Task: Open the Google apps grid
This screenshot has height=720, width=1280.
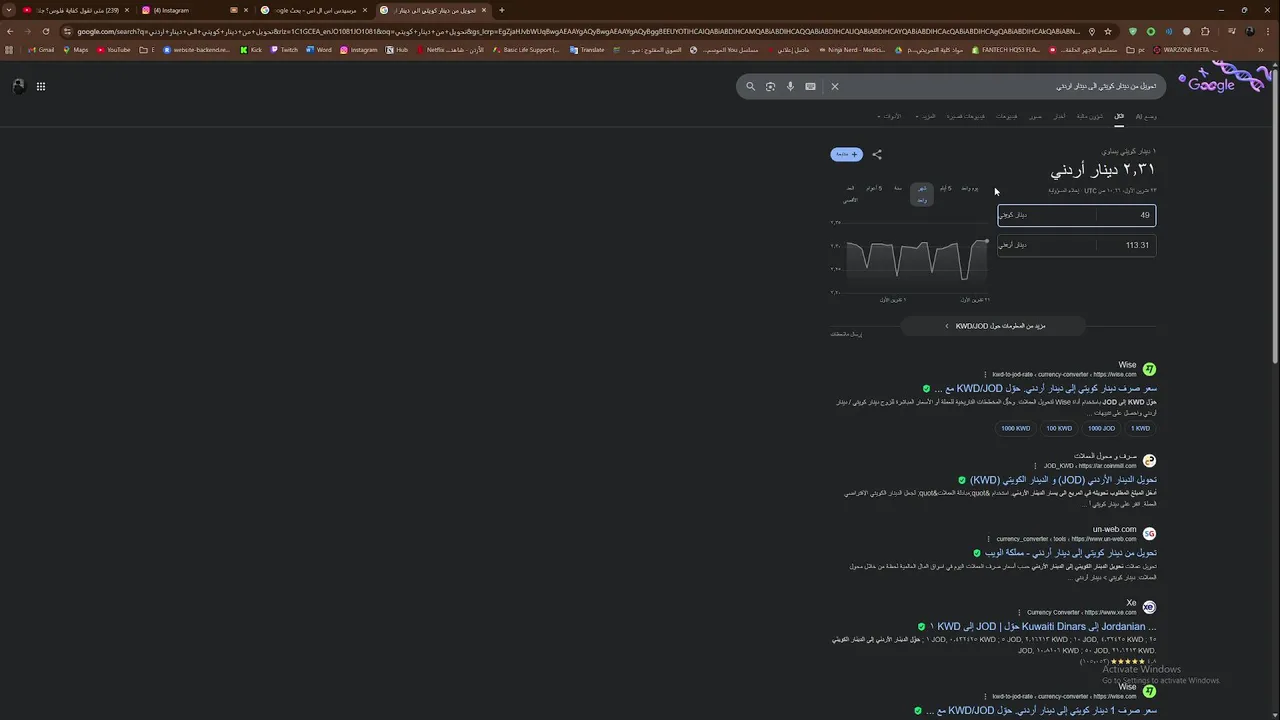Action: [x=41, y=86]
